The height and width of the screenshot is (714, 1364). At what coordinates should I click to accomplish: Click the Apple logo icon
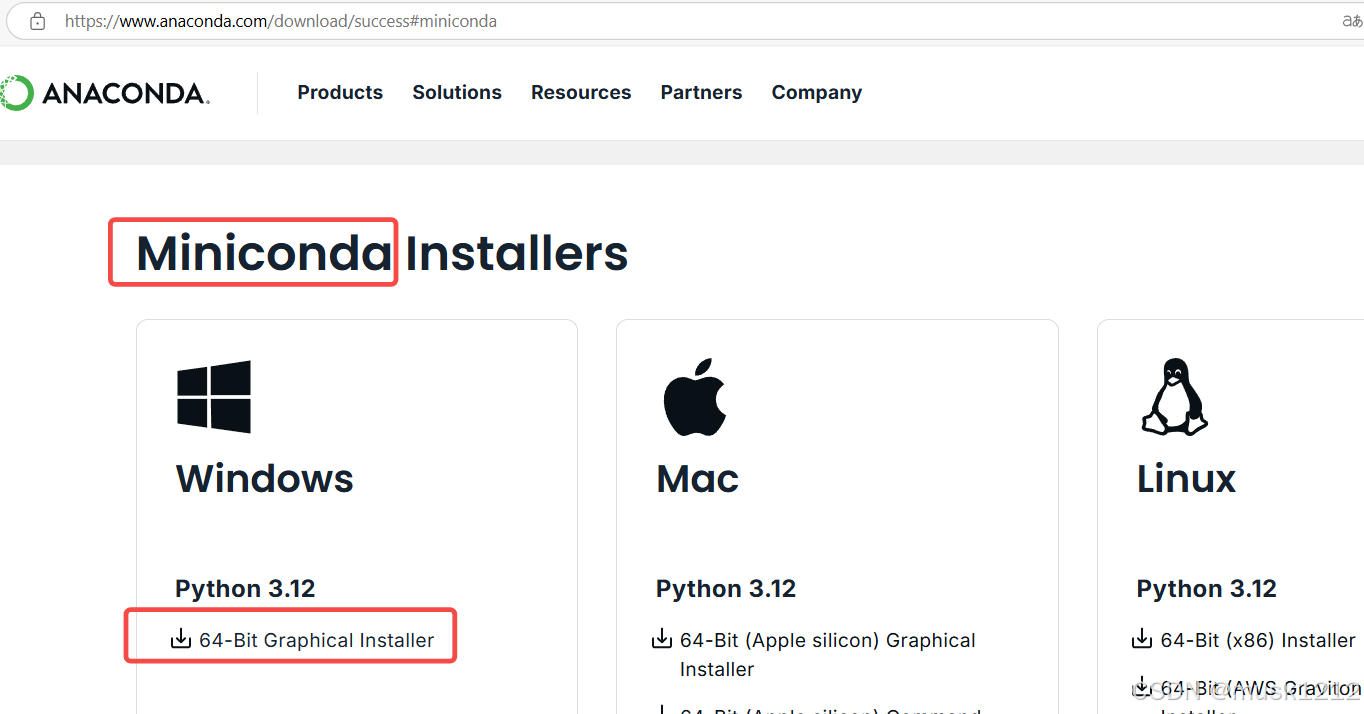click(x=695, y=397)
